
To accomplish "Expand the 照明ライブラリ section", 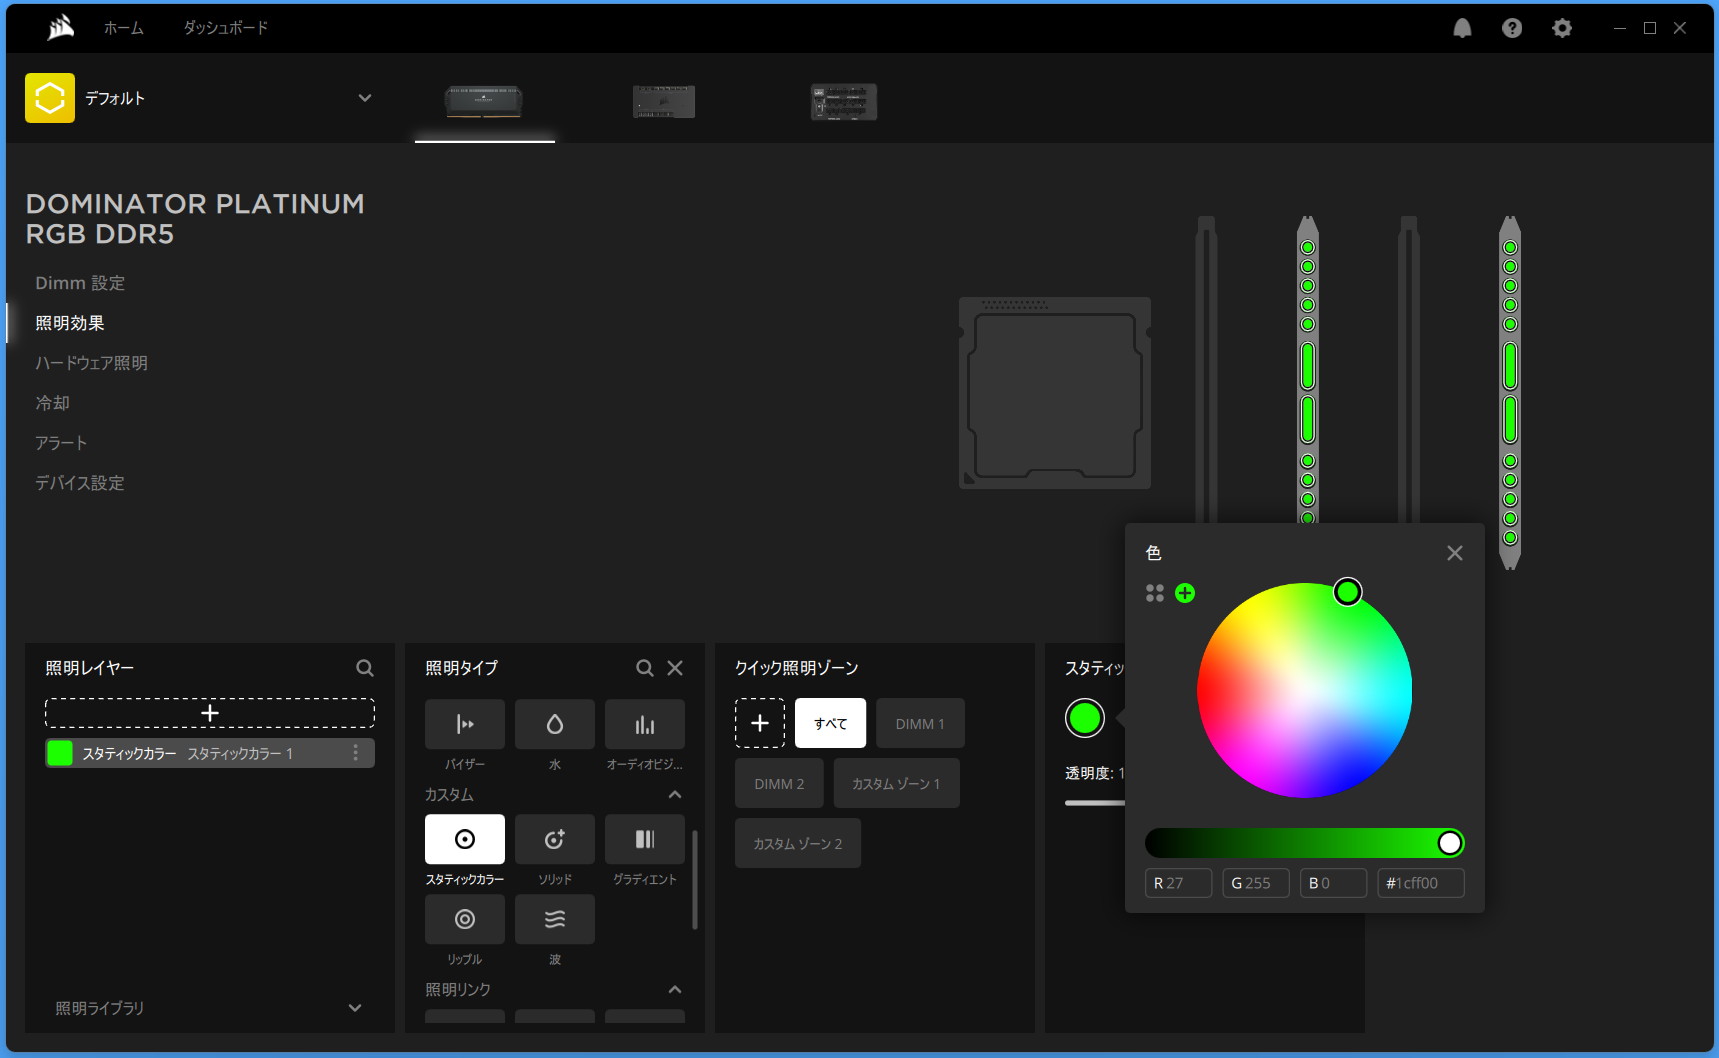I will pos(355,1008).
